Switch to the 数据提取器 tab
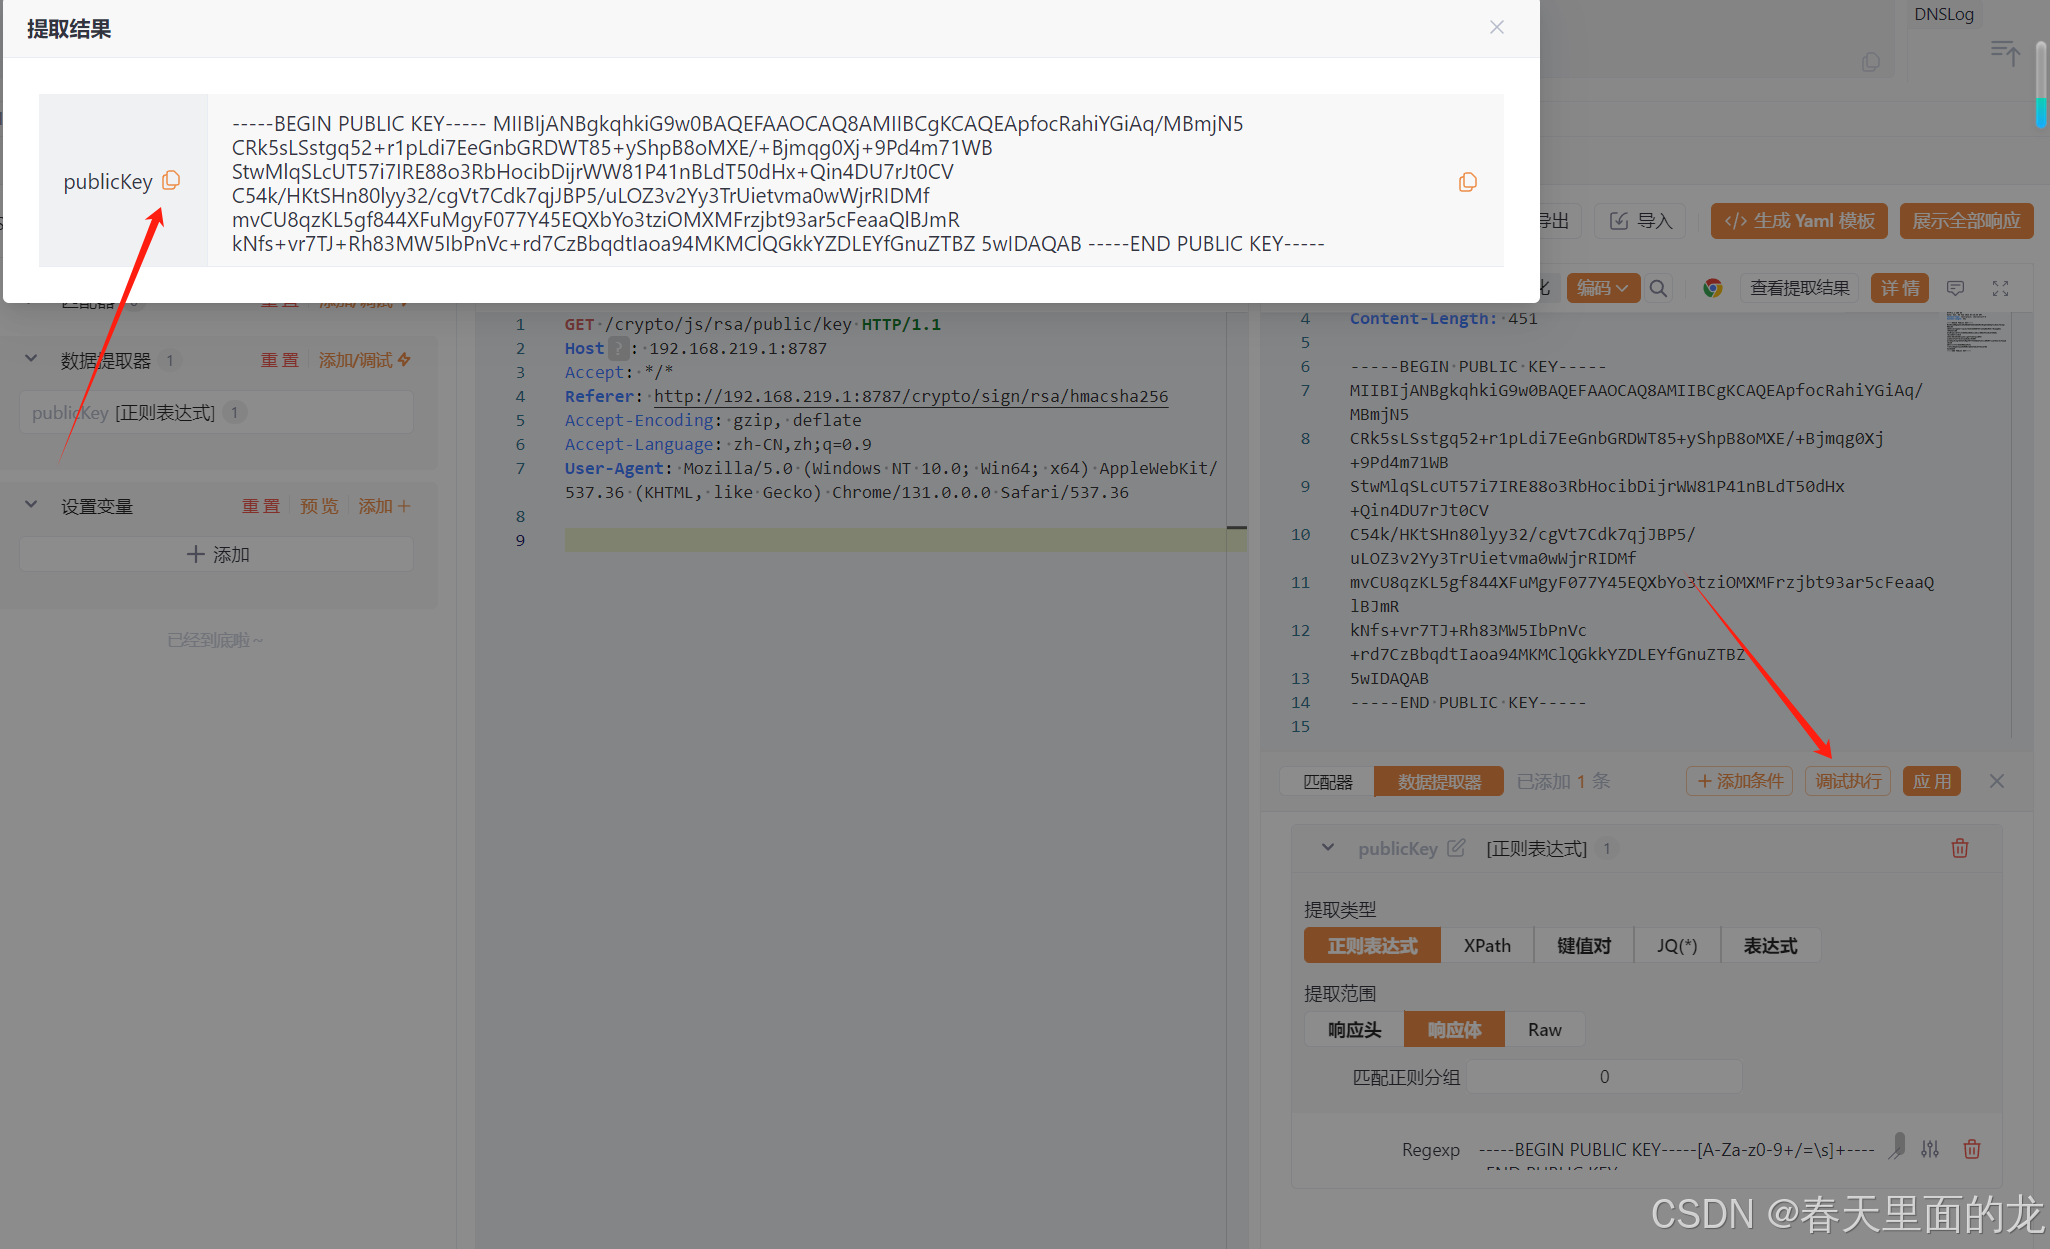 [x=1439, y=781]
